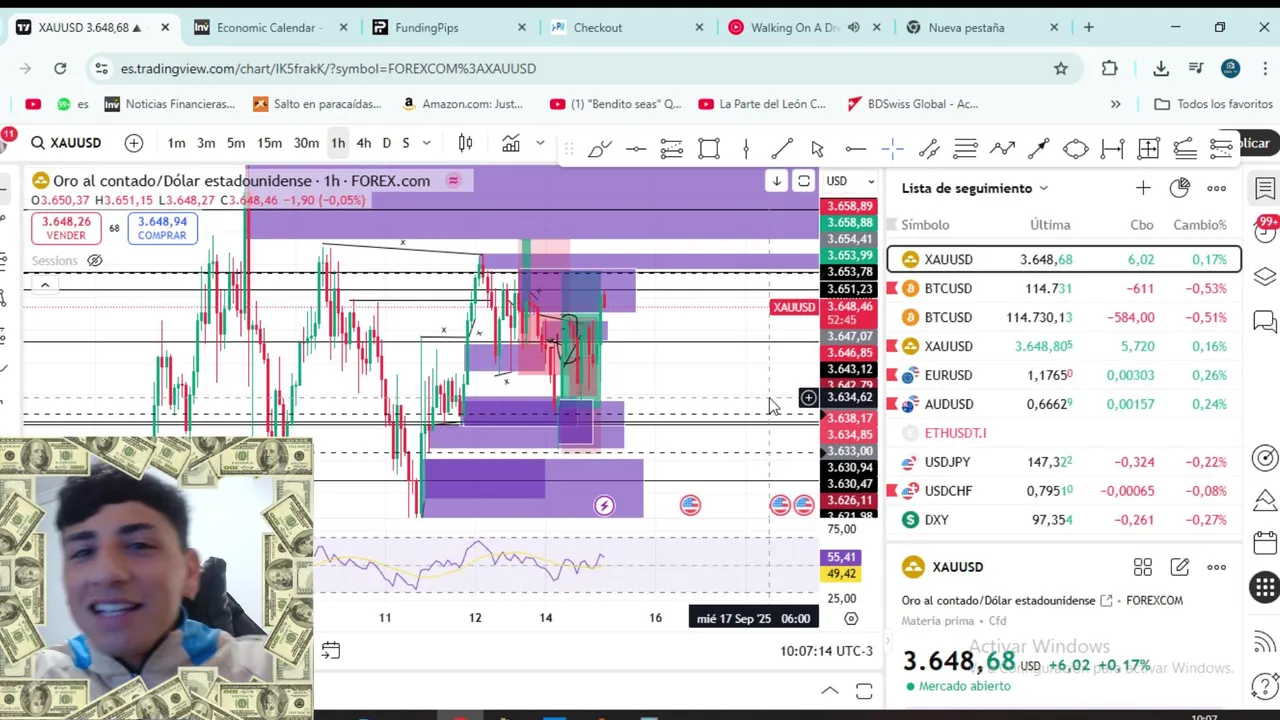Image resolution: width=1280 pixels, height=720 pixels.
Task: Open watchlist advanced view pie icon
Action: point(1180,188)
